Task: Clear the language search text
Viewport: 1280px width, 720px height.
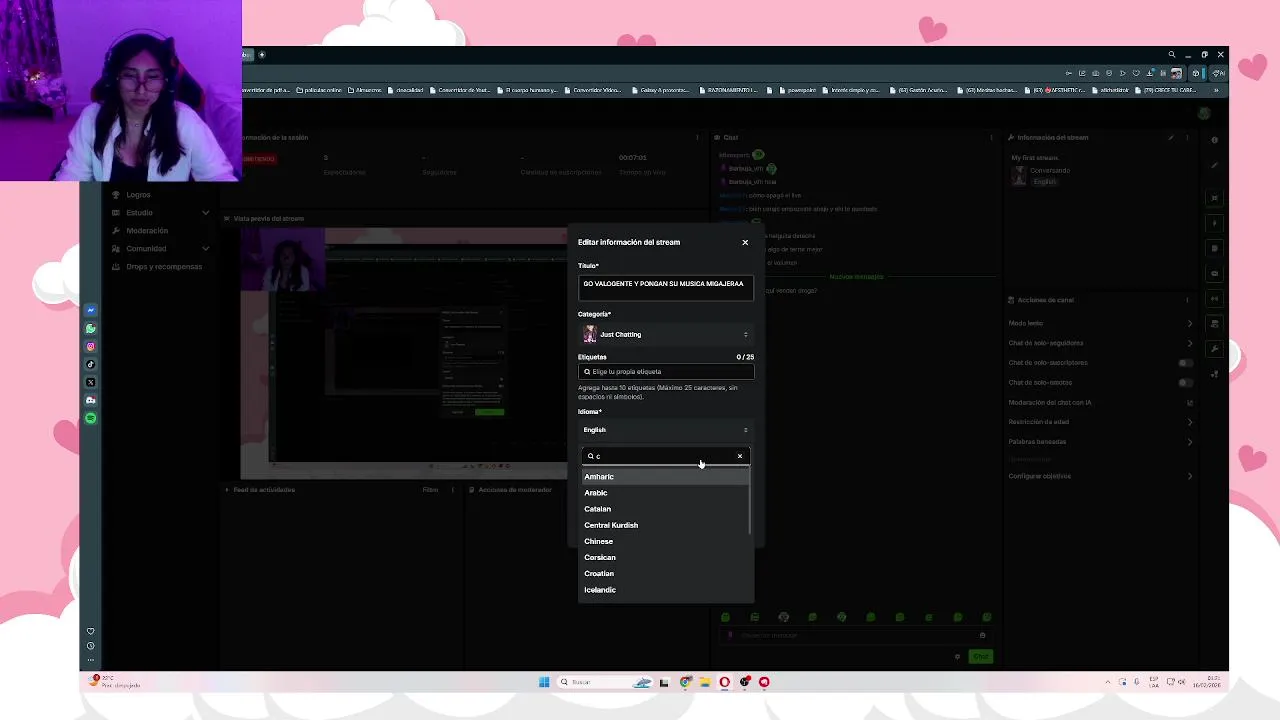Action: coord(740,456)
